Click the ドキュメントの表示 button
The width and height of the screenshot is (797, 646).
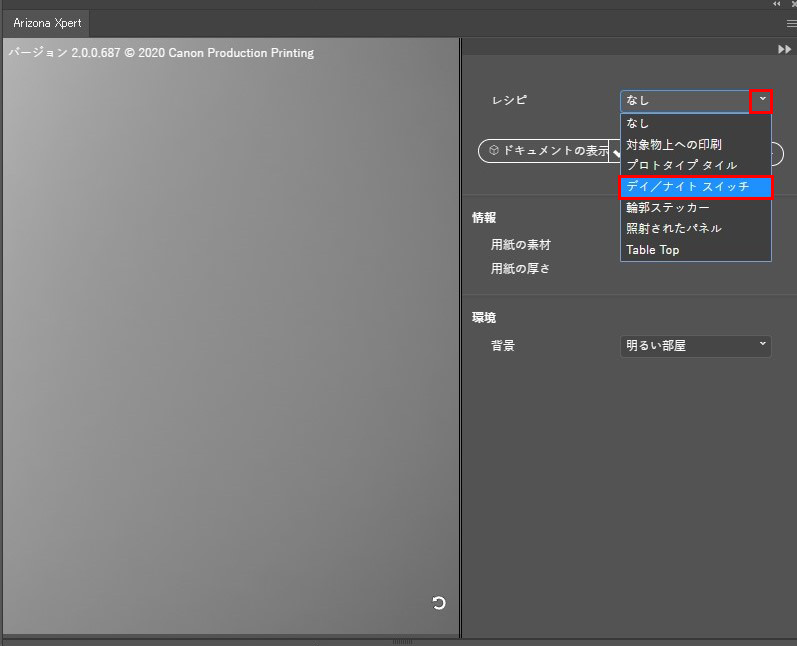point(544,150)
